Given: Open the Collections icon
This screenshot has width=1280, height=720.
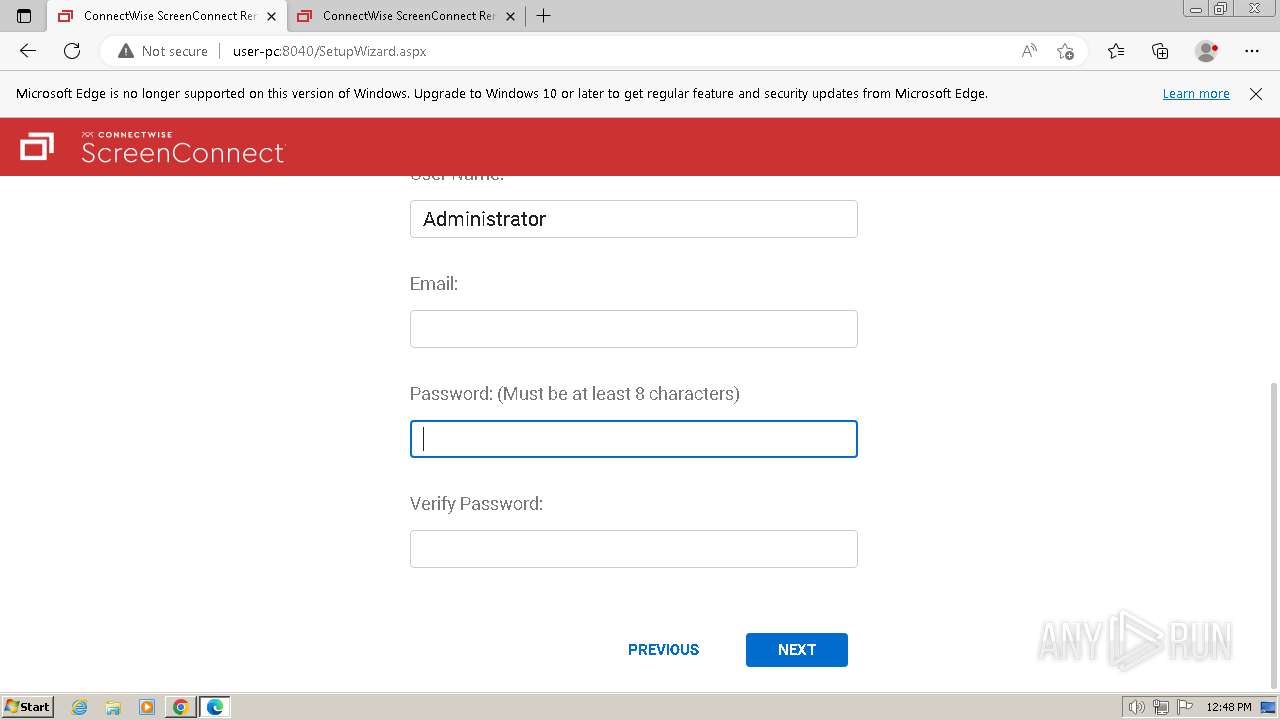Looking at the screenshot, I should (1160, 51).
